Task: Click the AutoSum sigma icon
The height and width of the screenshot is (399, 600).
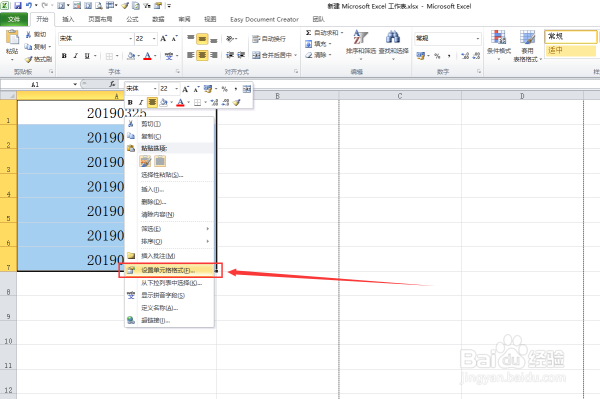Action: tap(308, 33)
